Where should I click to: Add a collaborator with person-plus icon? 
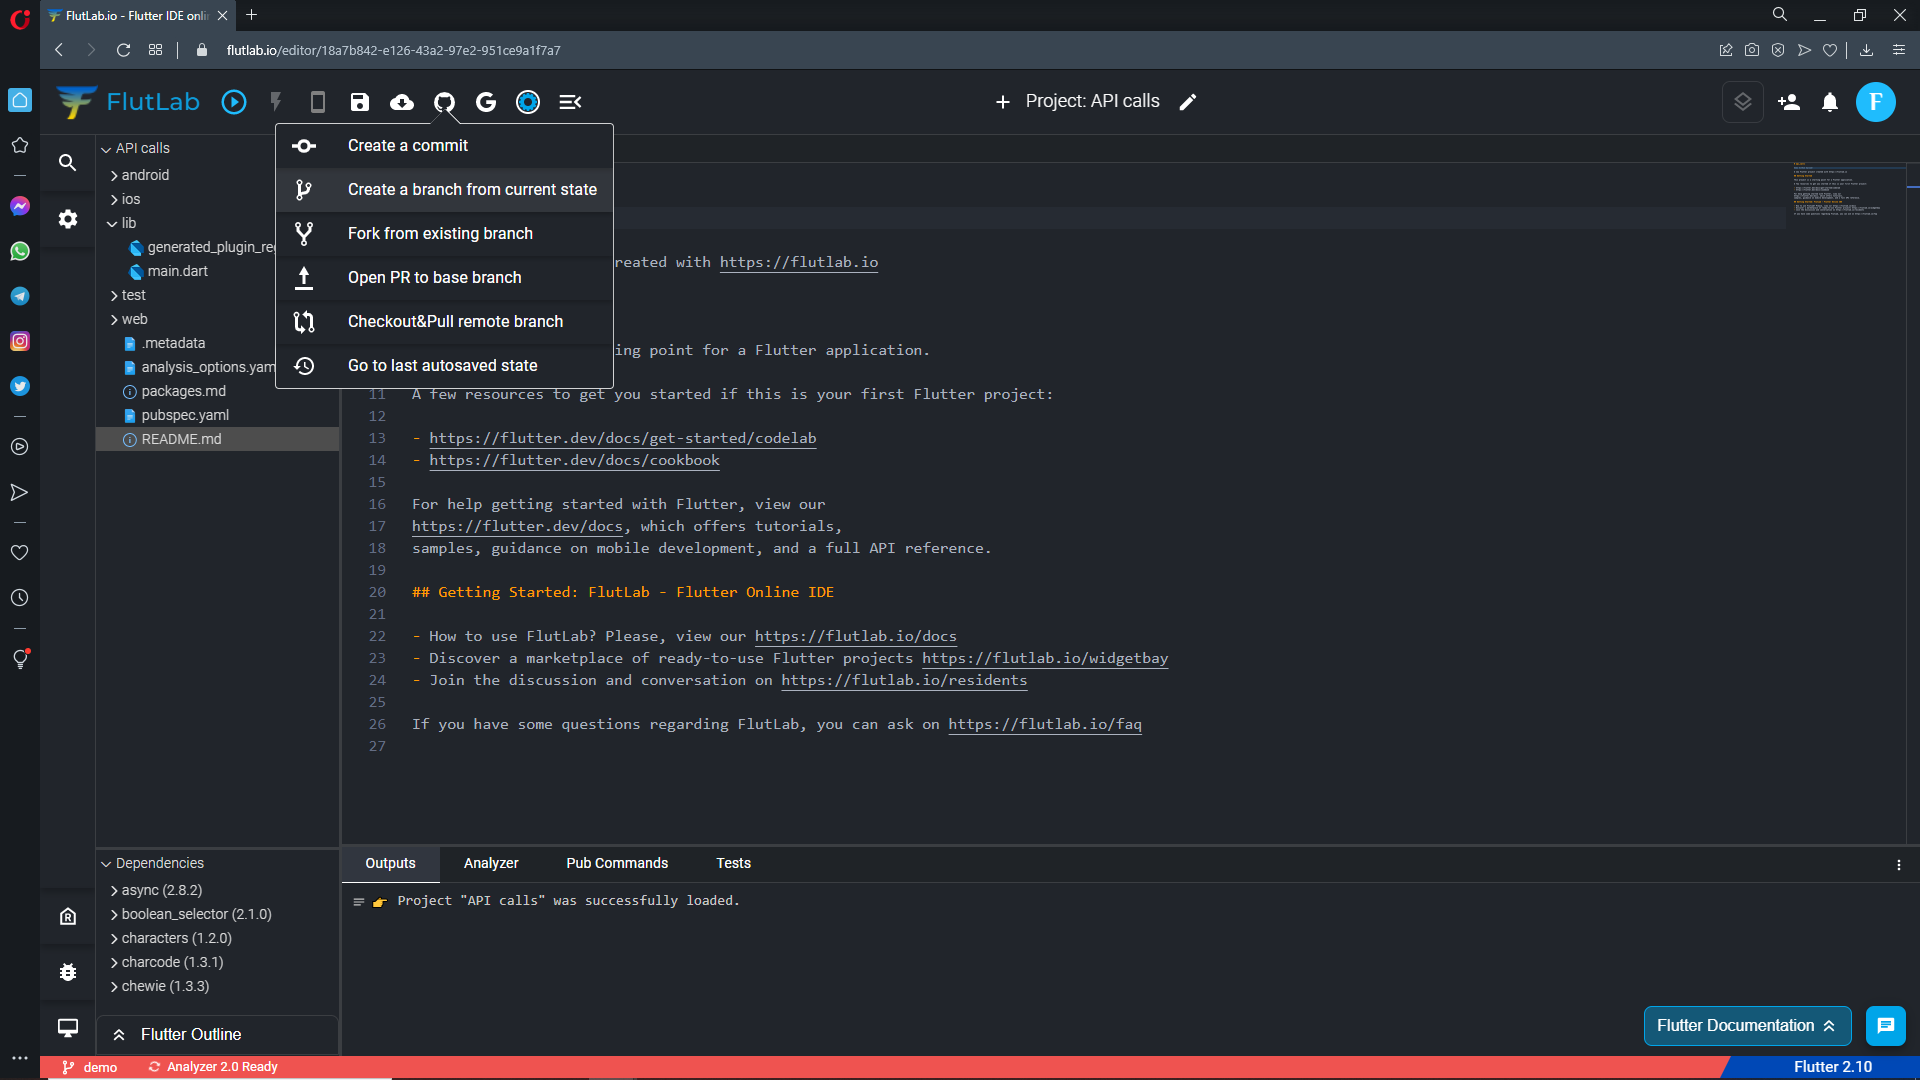(1789, 102)
